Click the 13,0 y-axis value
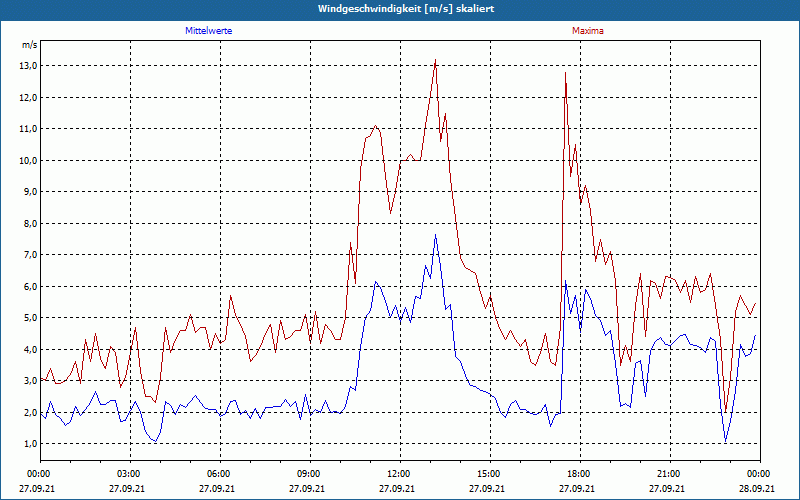 click(x=29, y=66)
